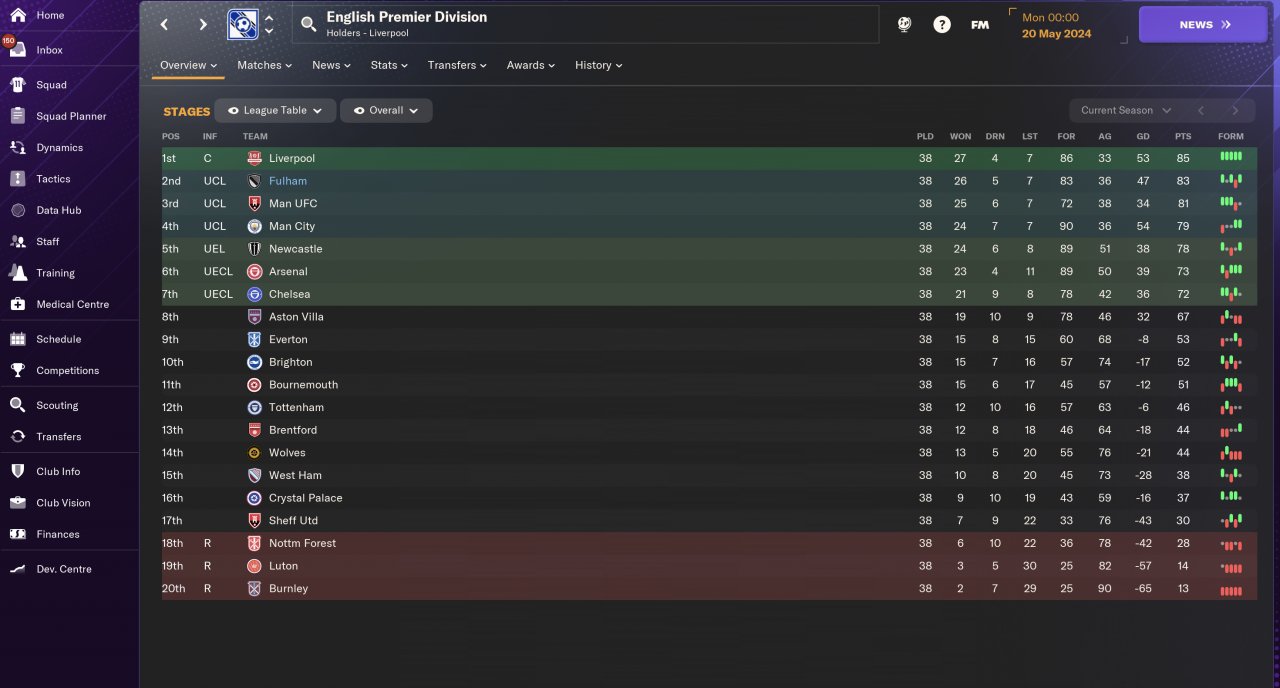
Task: Go to next season arrow
Action: click(x=1235, y=110)
